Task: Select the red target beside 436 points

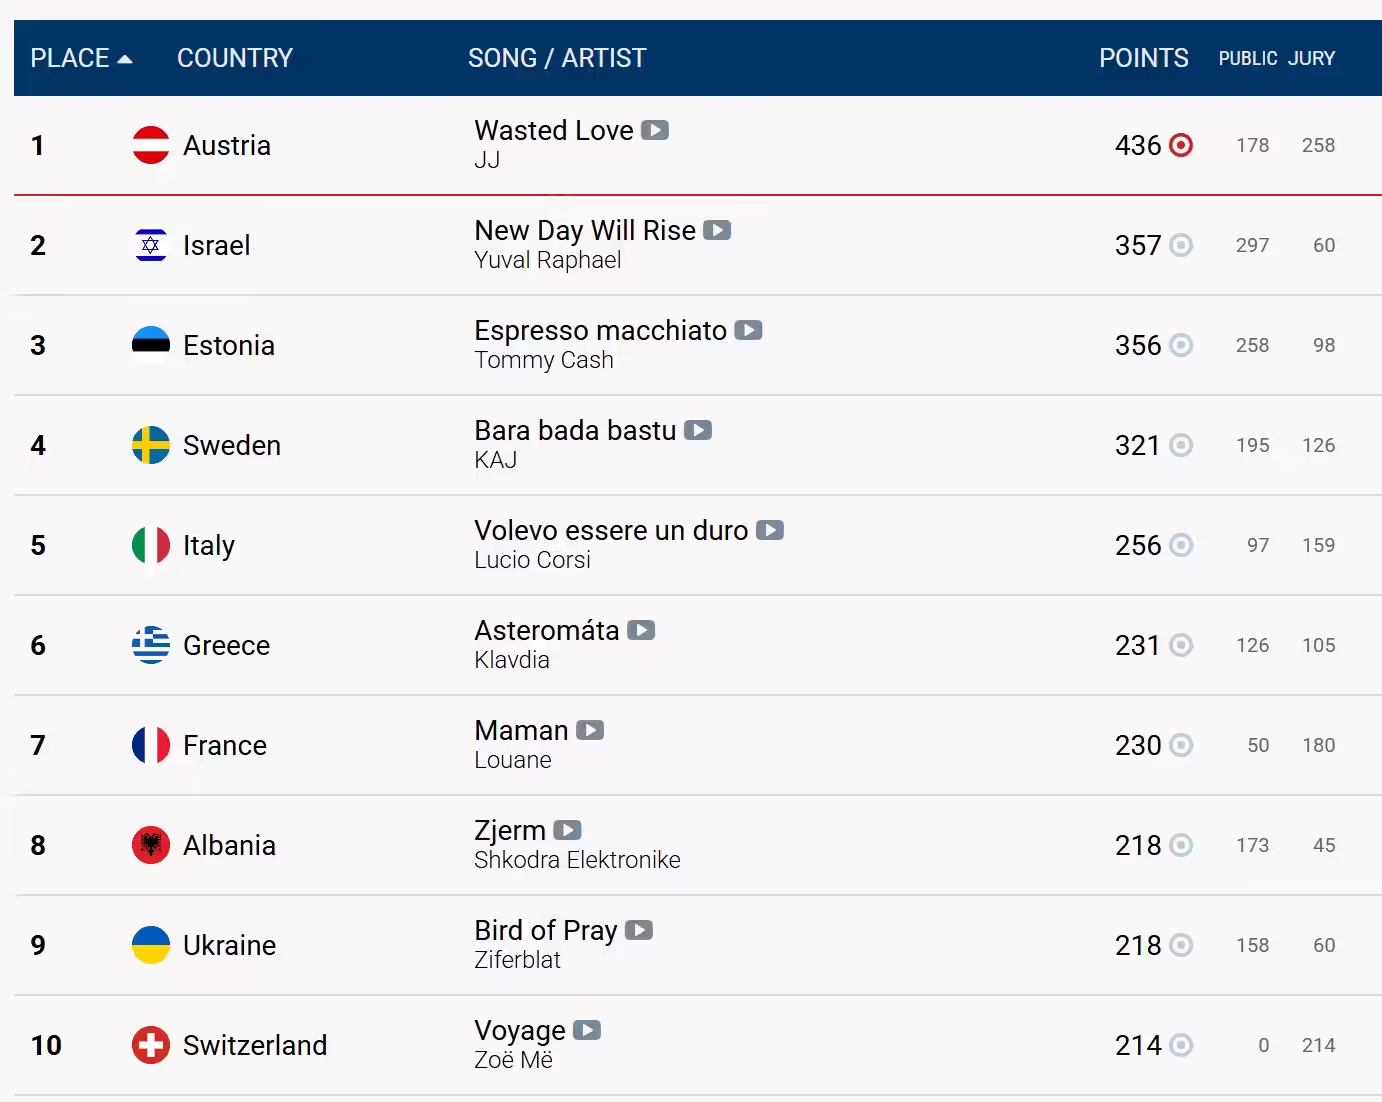Action: coord(1181,145)
